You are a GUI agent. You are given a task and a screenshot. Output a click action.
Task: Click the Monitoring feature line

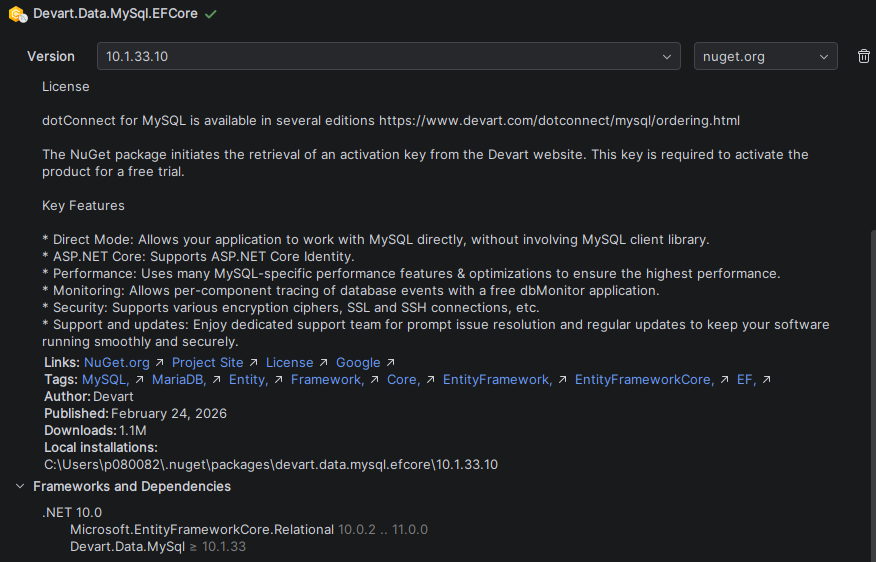350,290
